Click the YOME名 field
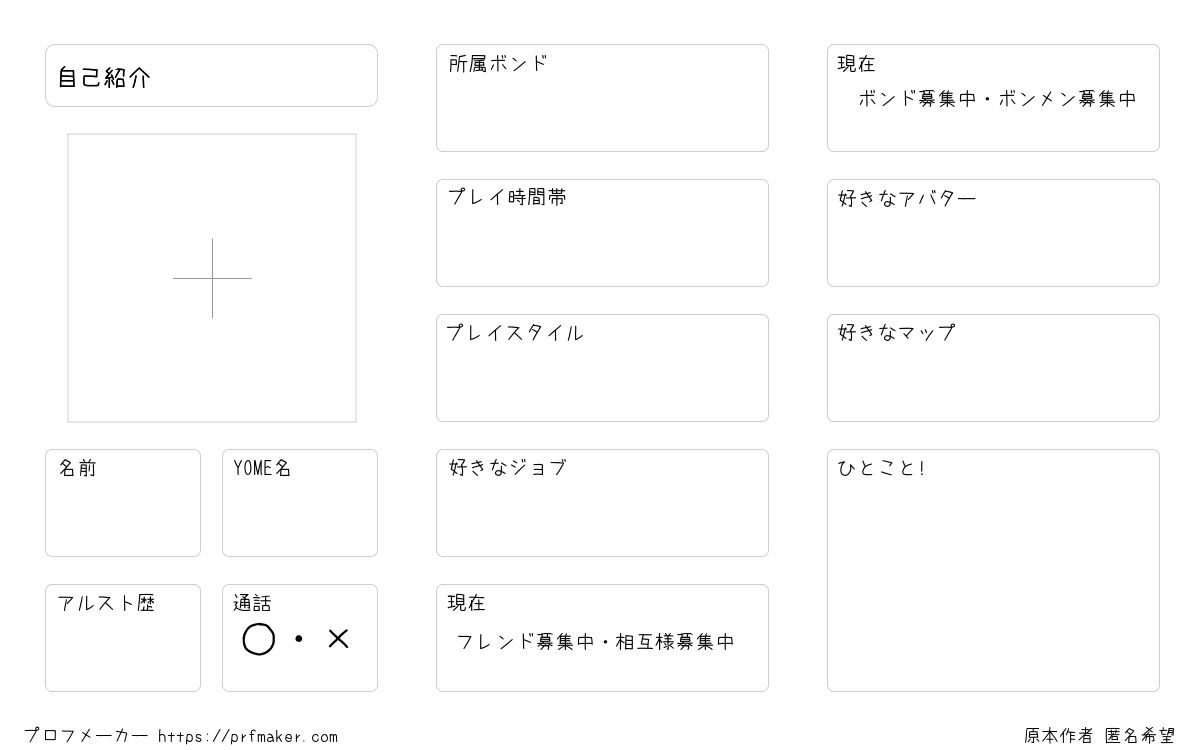Viewport: 1200px width, 750px height. 300,503
